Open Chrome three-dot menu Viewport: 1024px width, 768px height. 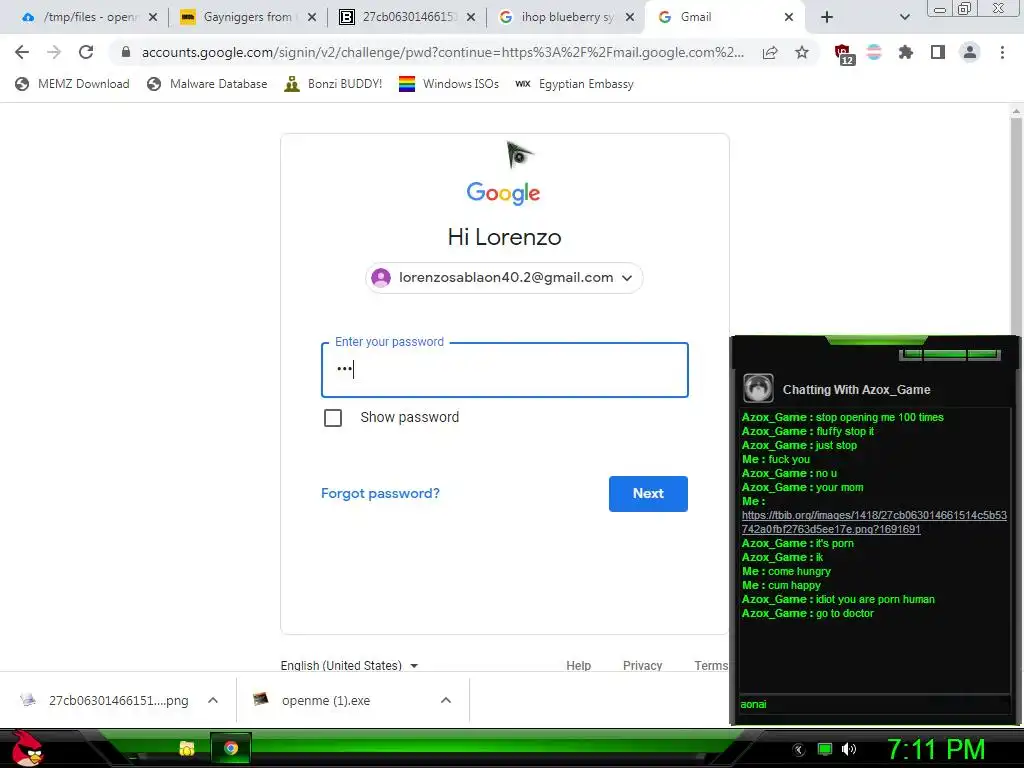coord(1002,52)
